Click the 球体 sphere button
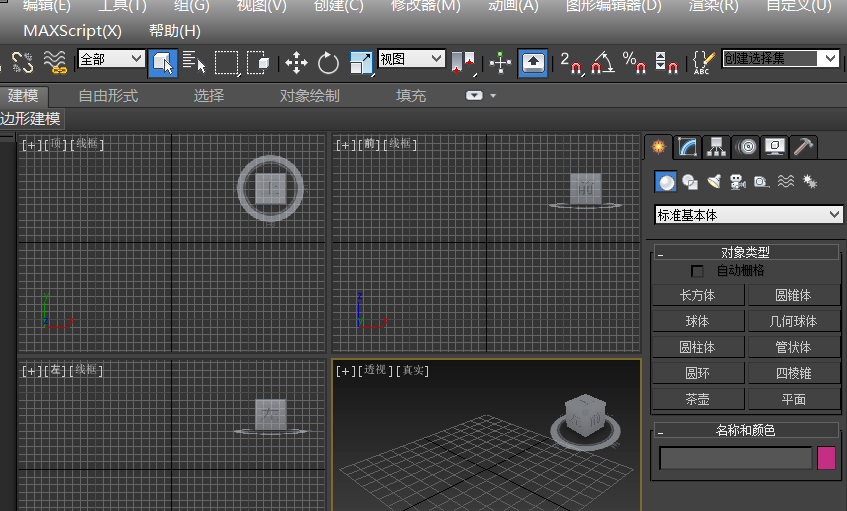This screenshot has height=511, width=847. (698, 321)
